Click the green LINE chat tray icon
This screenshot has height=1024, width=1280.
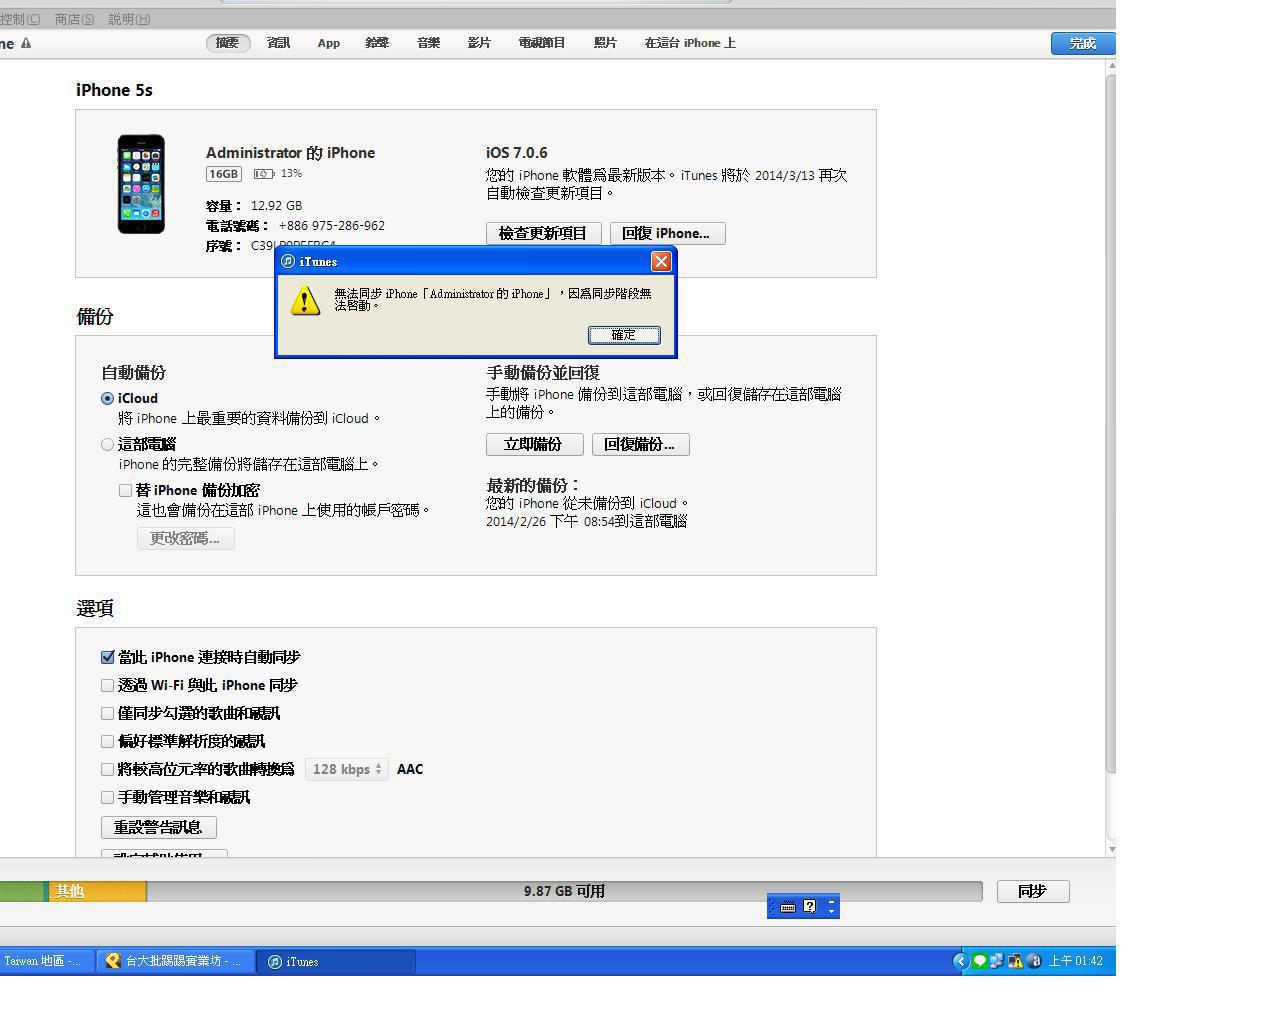click(980, 961)
